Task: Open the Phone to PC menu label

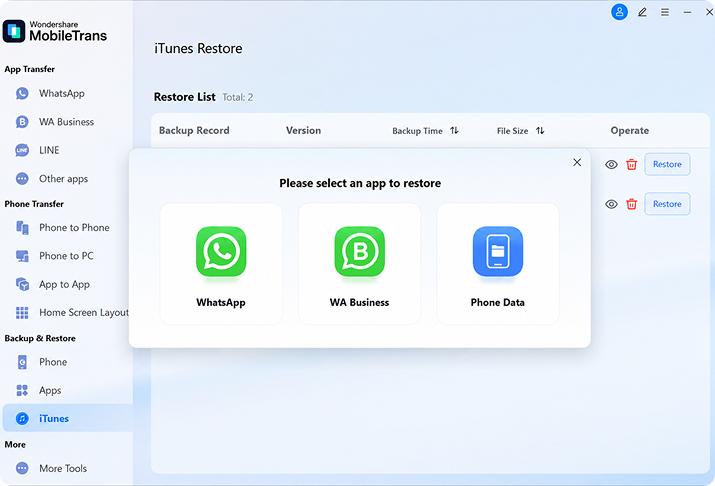Action: (x=66, y=256)
